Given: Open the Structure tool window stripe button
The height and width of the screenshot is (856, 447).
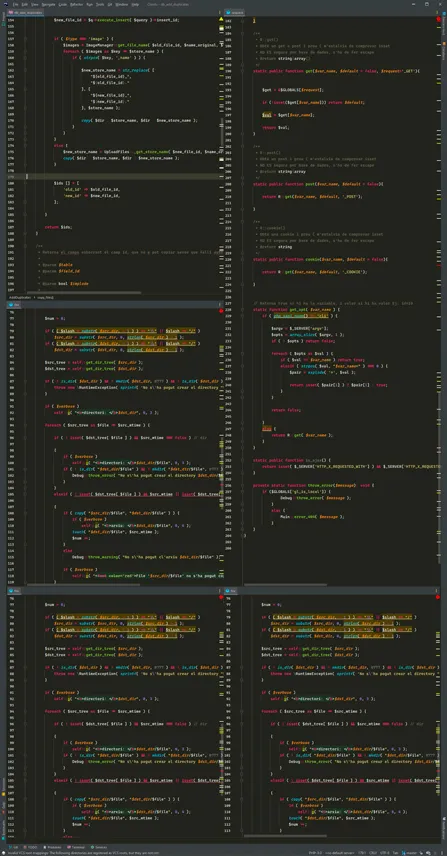Looking at the screenshot, I should (3, 787).
